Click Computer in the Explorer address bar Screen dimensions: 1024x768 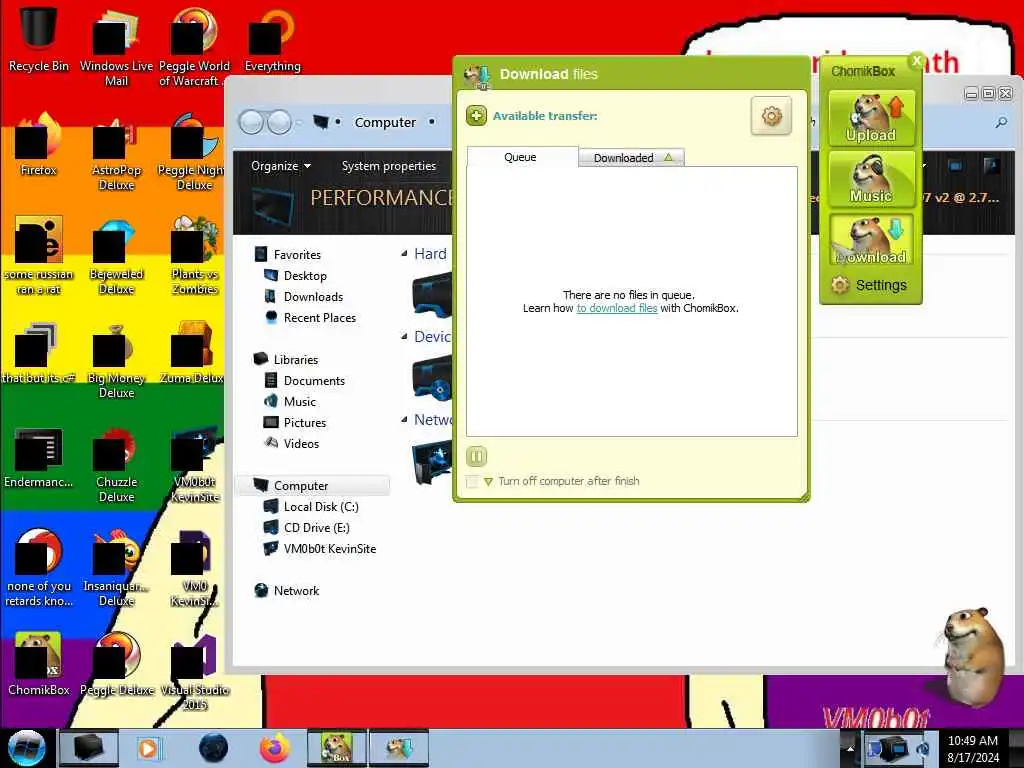tap(385, 122)
